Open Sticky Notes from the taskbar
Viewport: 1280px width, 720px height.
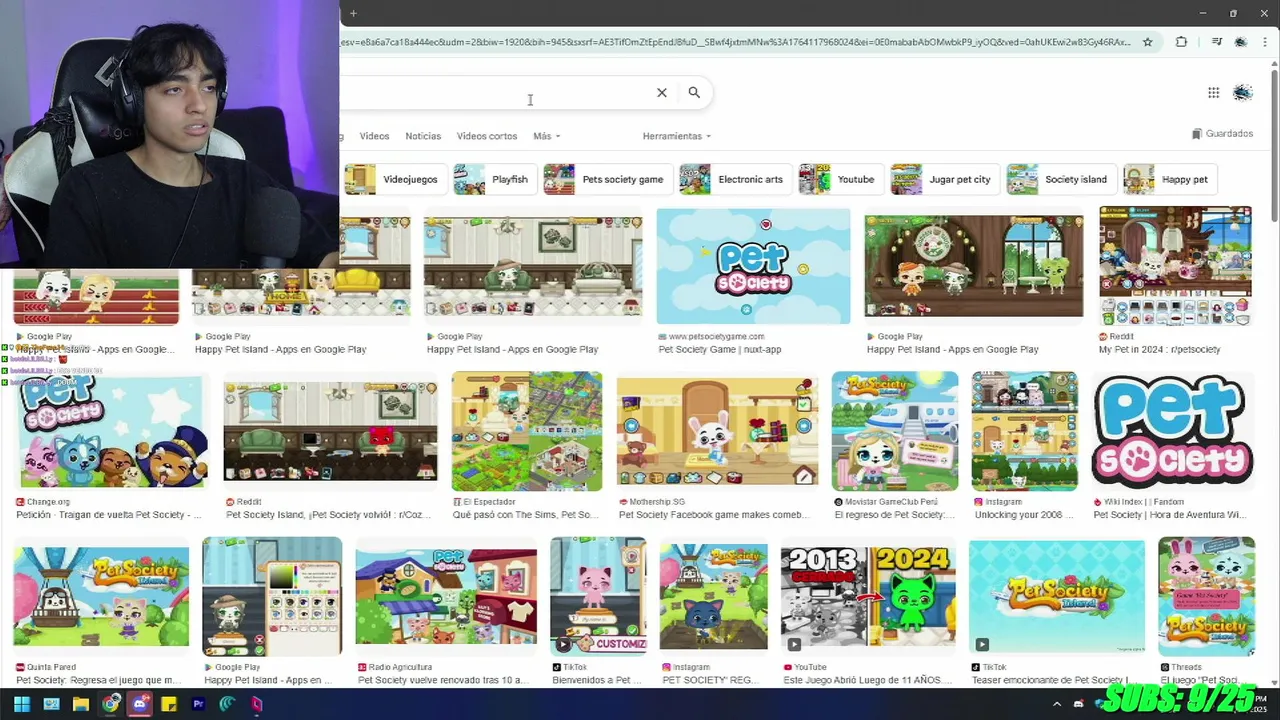tap(169, 704)
